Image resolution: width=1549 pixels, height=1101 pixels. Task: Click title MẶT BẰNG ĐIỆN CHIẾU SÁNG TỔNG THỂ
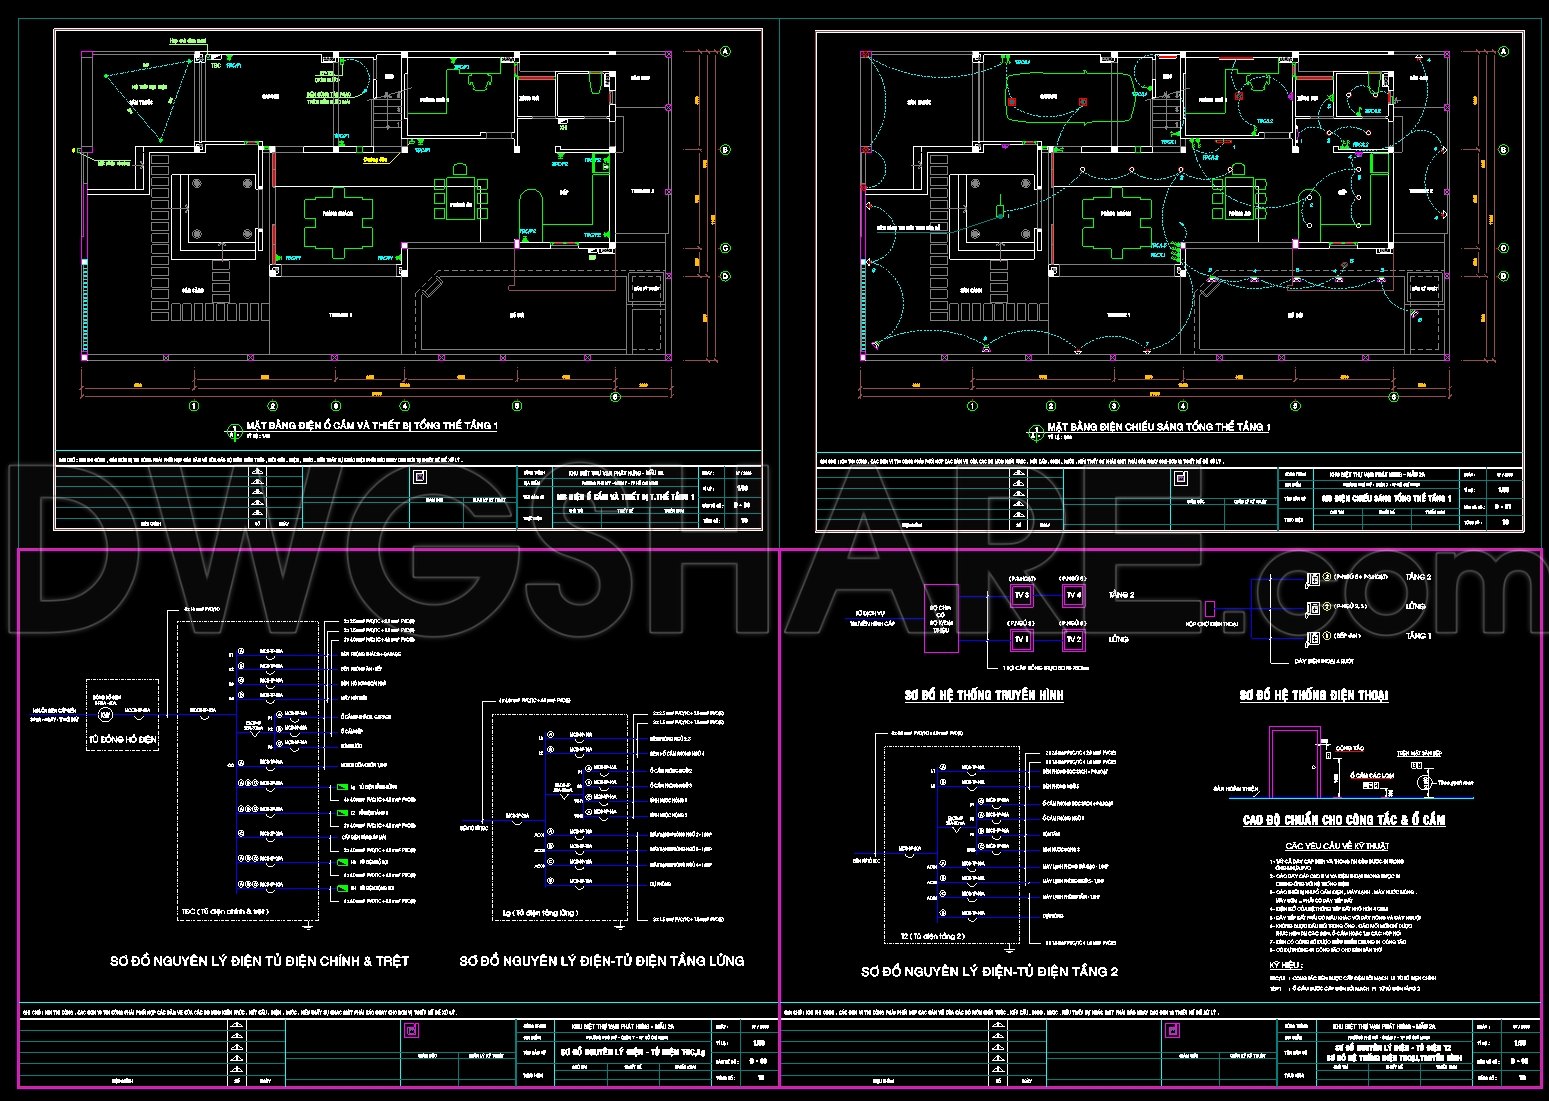(1158, 427)
